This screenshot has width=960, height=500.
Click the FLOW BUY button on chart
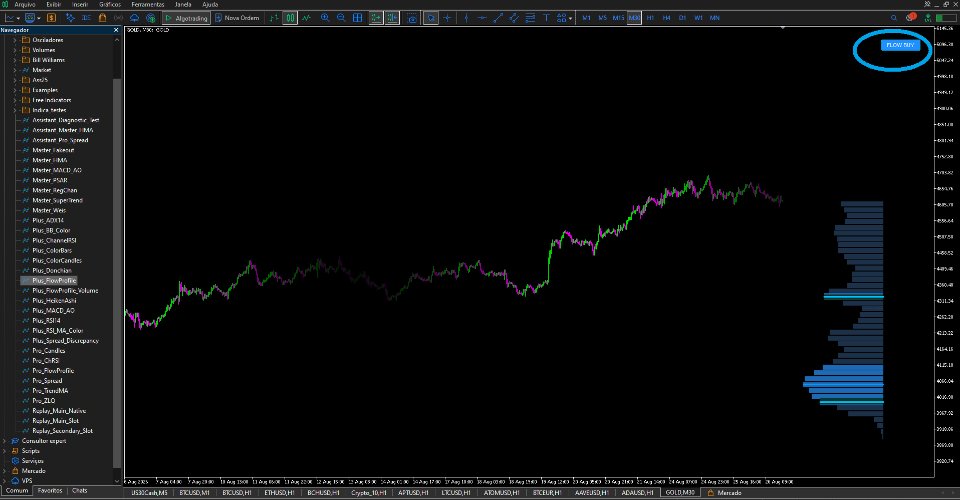point(900,45)
